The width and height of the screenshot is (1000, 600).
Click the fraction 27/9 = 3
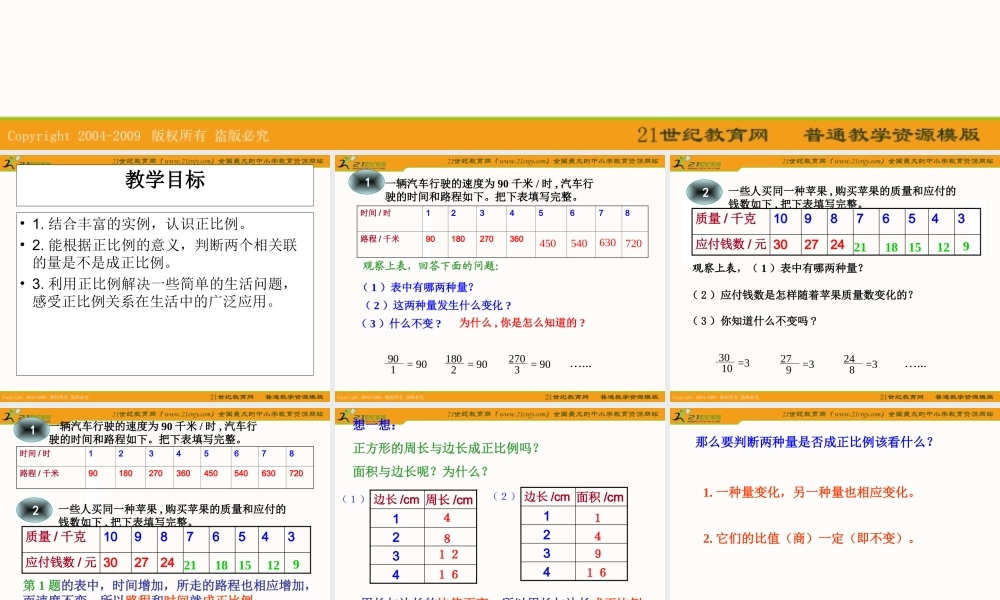click(797, 363)
